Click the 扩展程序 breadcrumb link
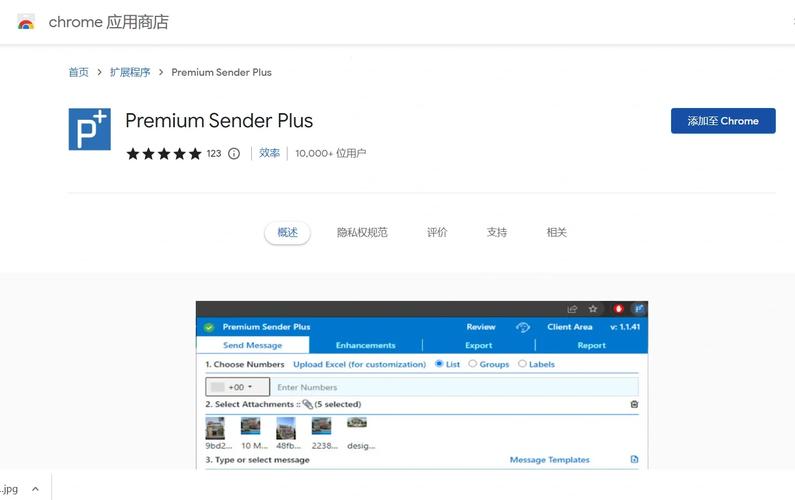This screenshot has height=500, width=795. [x=130, y=72]
